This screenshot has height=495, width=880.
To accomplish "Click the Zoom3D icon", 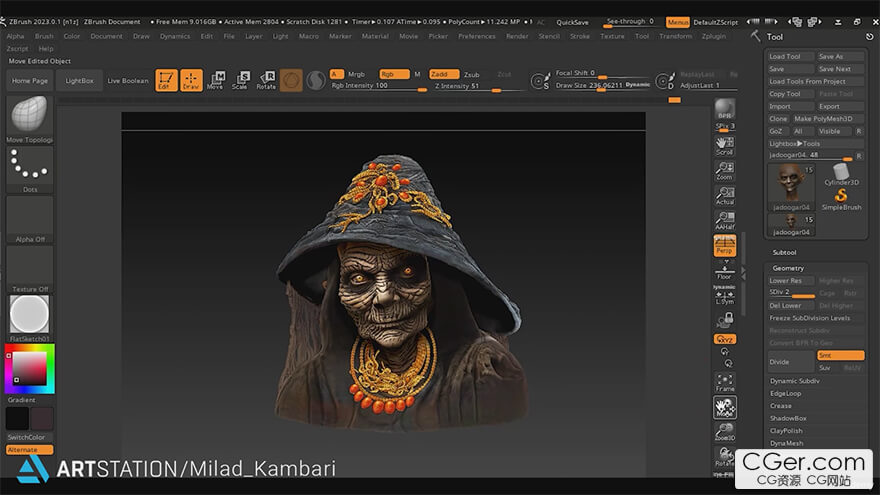I will tap(725, 432).
